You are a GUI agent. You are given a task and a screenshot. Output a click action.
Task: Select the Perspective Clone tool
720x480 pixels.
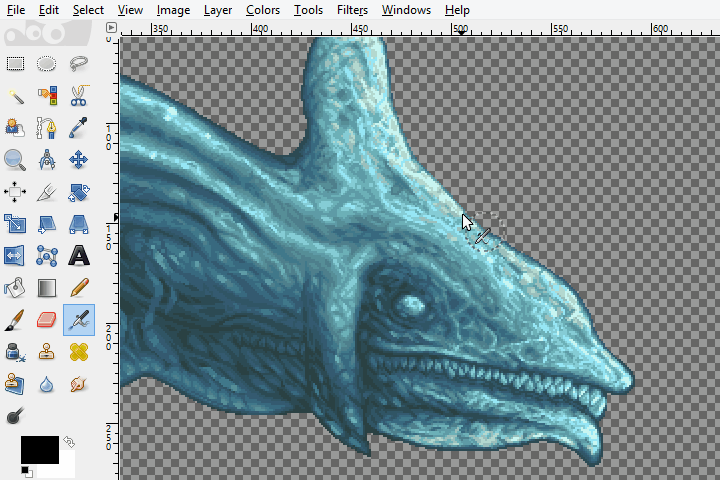point(15,384)
